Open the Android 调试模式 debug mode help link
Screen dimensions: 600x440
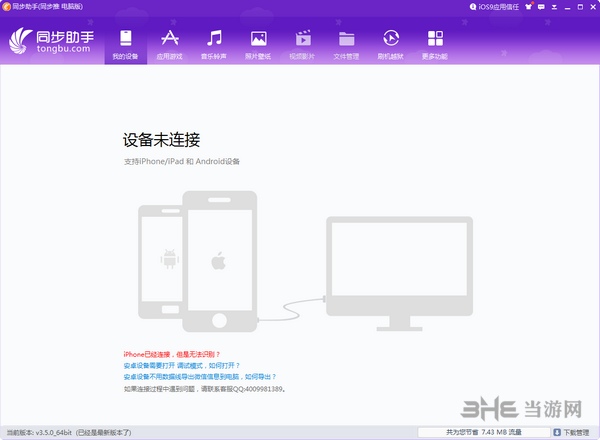coord(182,366)
